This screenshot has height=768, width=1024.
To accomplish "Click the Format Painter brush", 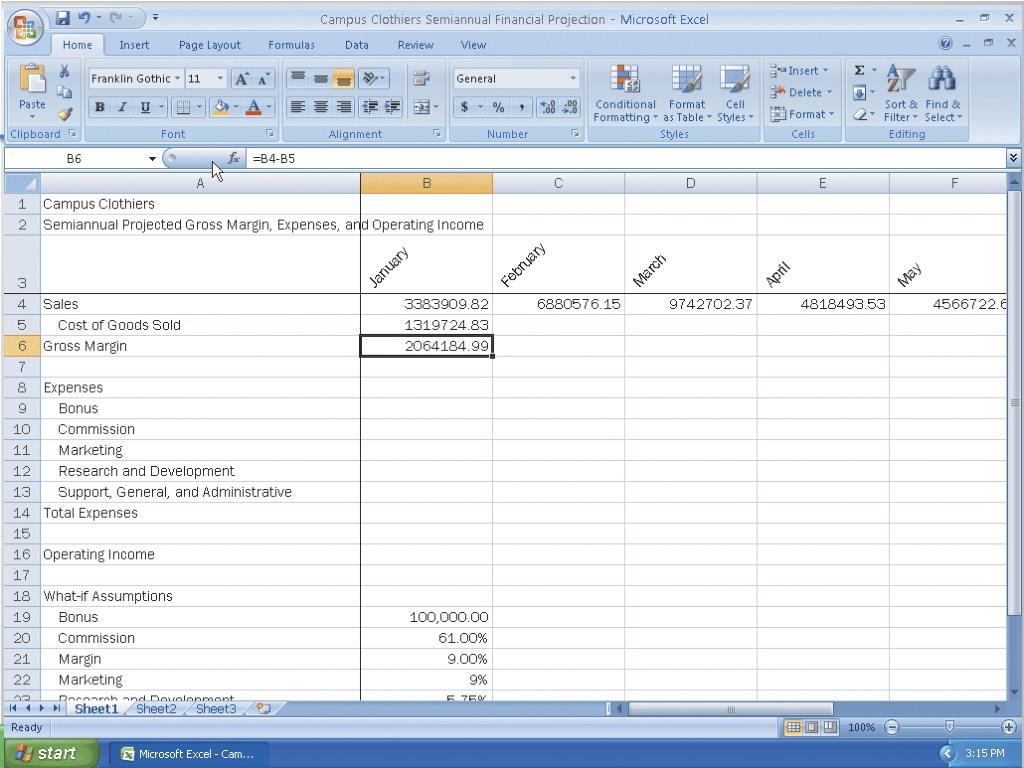I will click(x=65, y=114).
